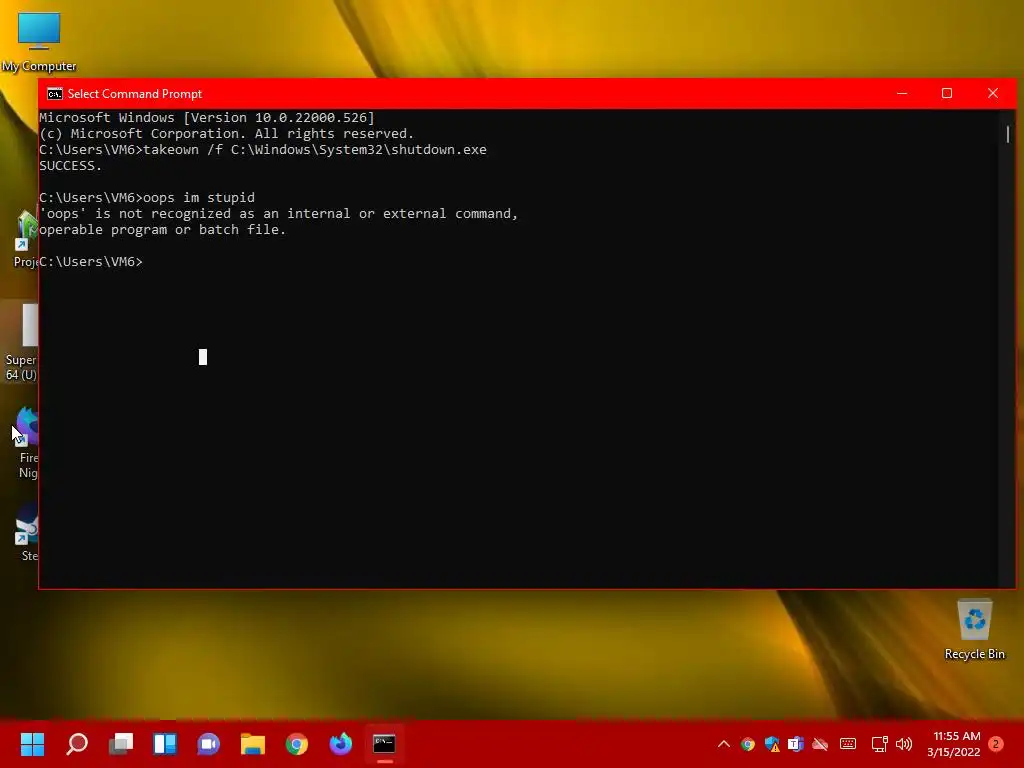
Task: Maximize the Command Prompt window
Action: point(947,93)
